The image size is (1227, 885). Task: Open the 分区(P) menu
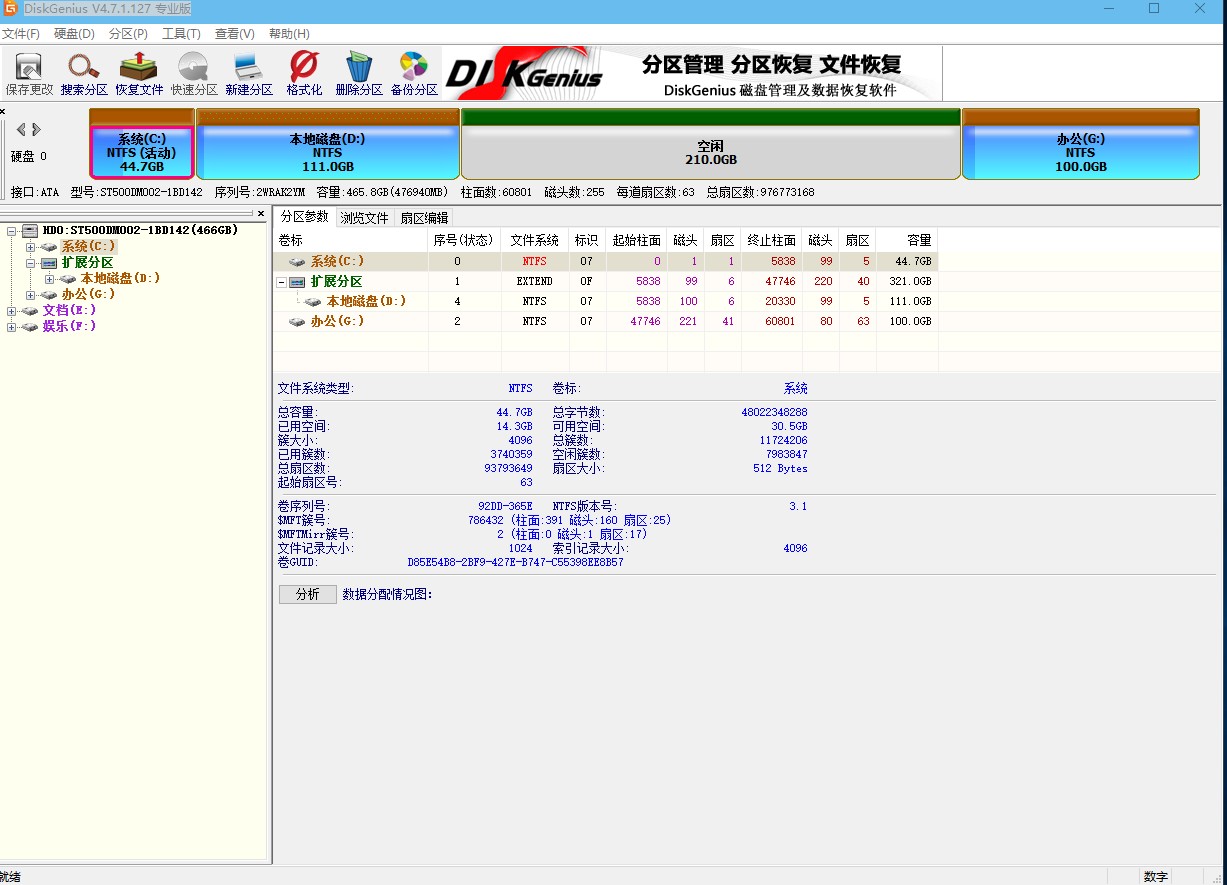pos(128,34)
